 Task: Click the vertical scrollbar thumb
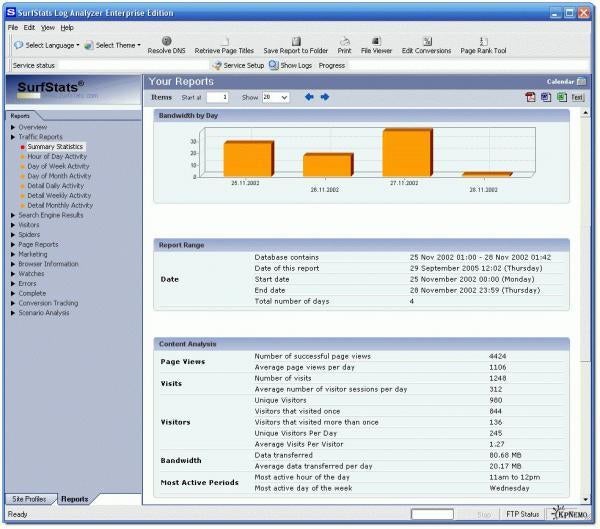(x=585, y=293)
